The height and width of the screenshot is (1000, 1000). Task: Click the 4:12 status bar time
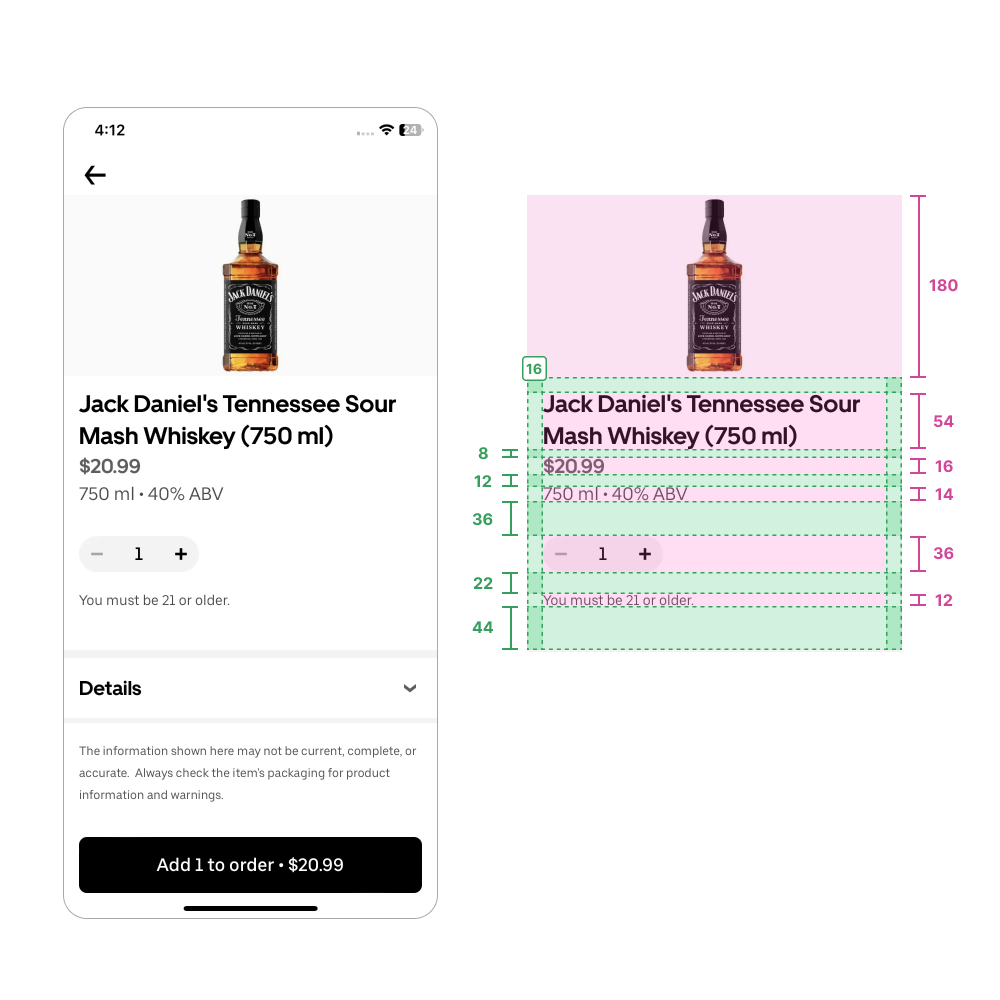point(110,130)
